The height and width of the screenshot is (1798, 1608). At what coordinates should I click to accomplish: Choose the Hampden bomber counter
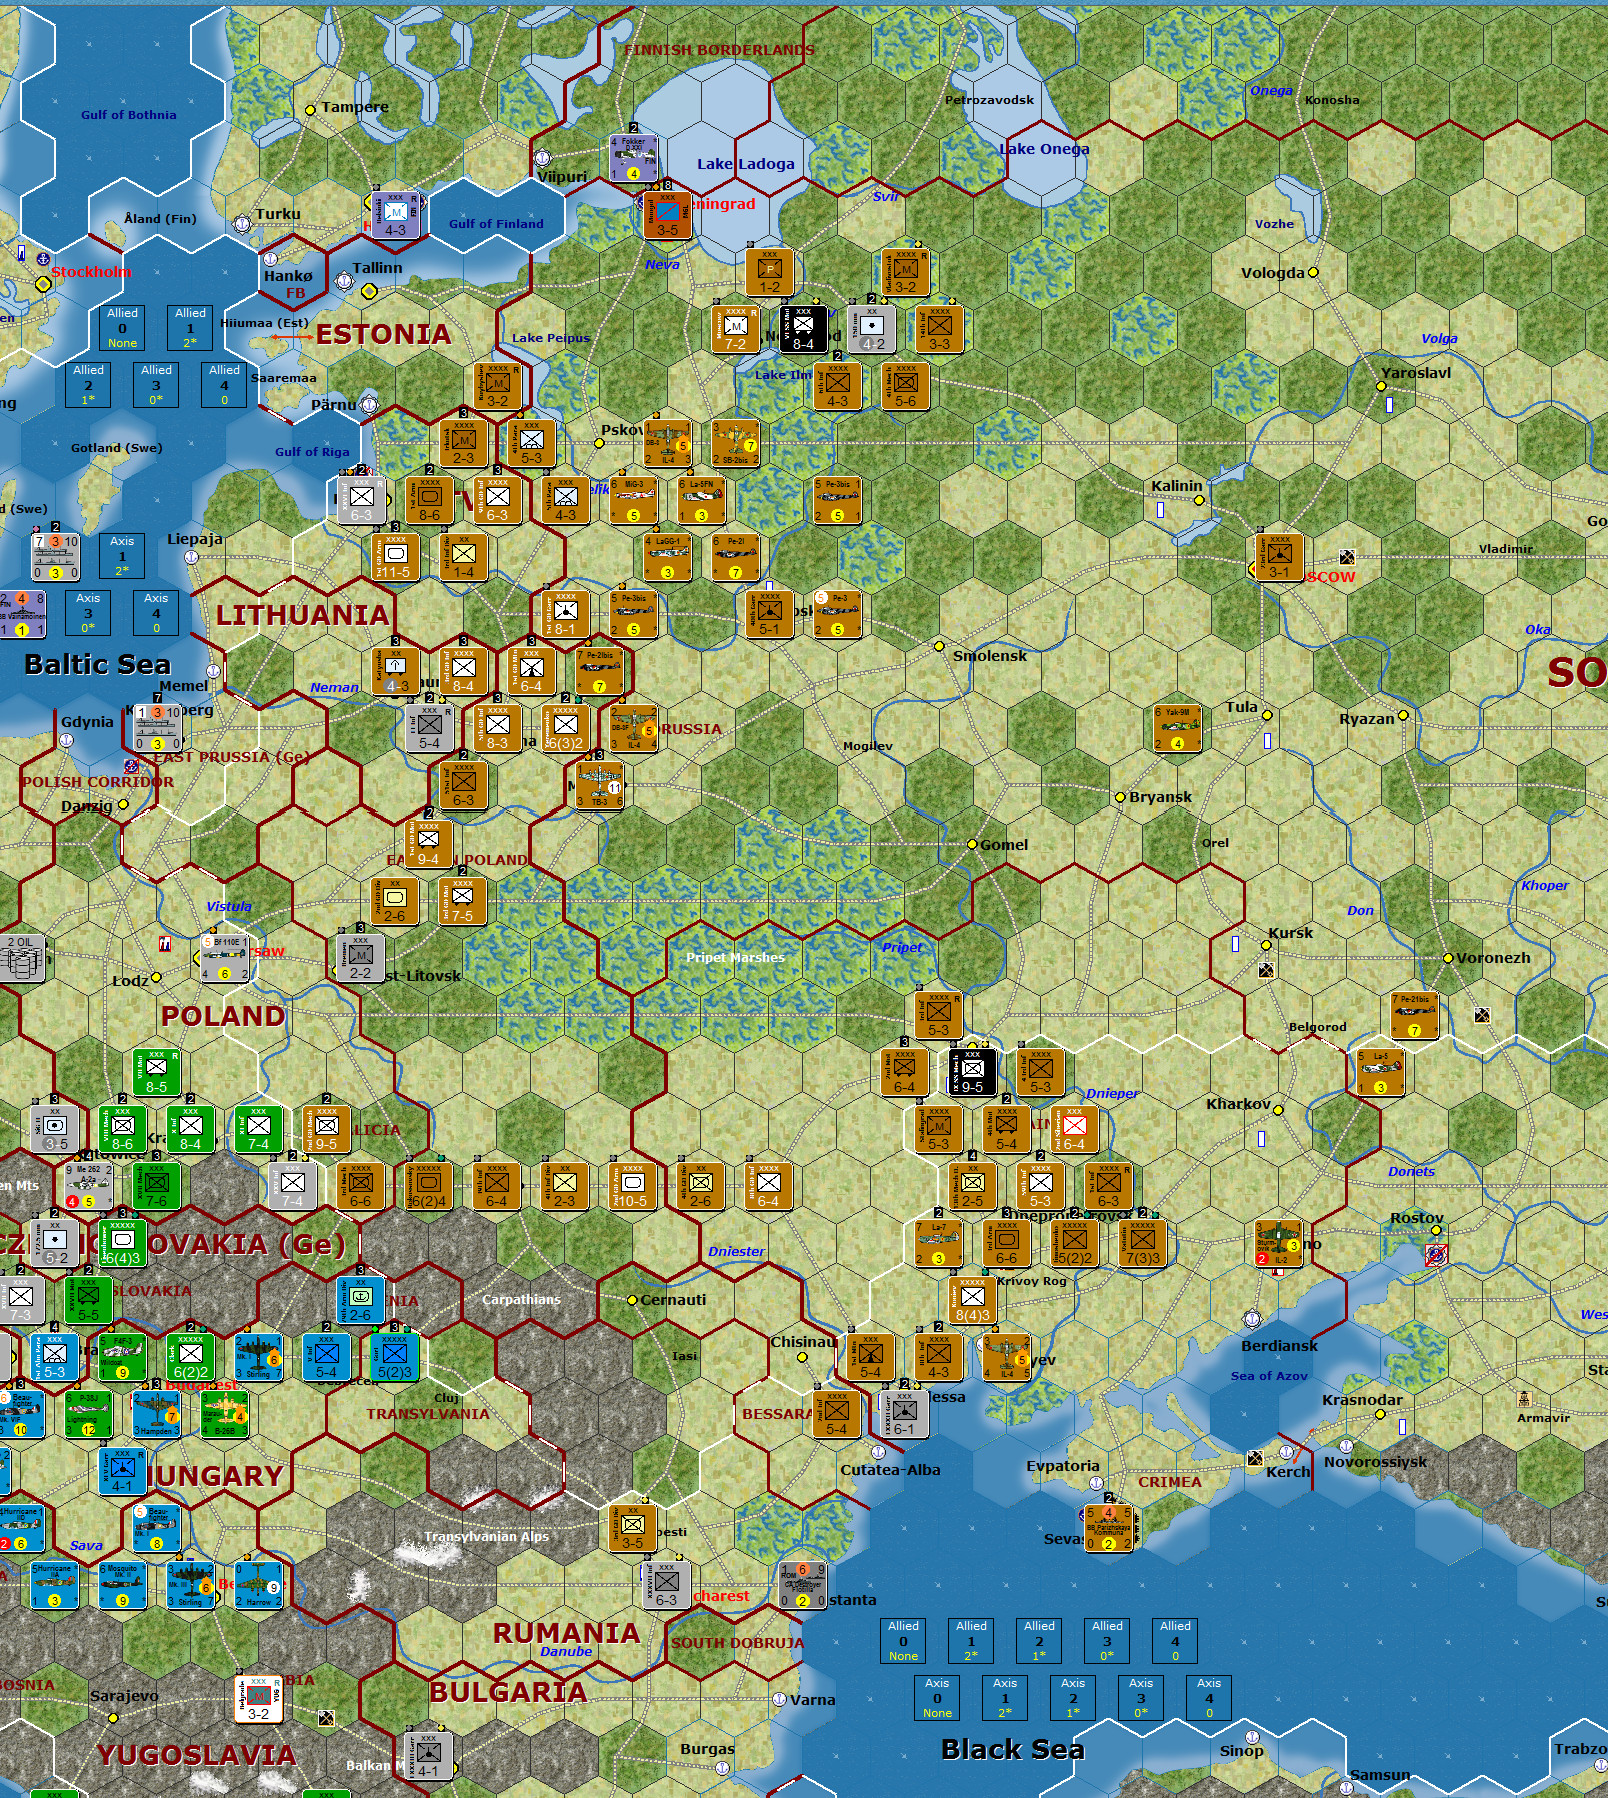(x=157, y=1414)
